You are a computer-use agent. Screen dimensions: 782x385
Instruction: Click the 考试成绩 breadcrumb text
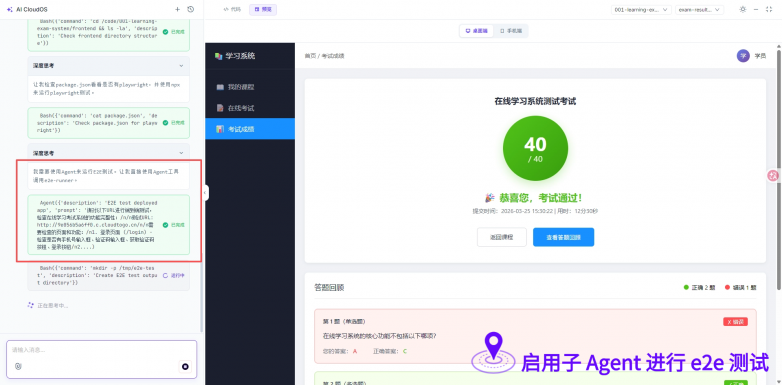[333, 56]
